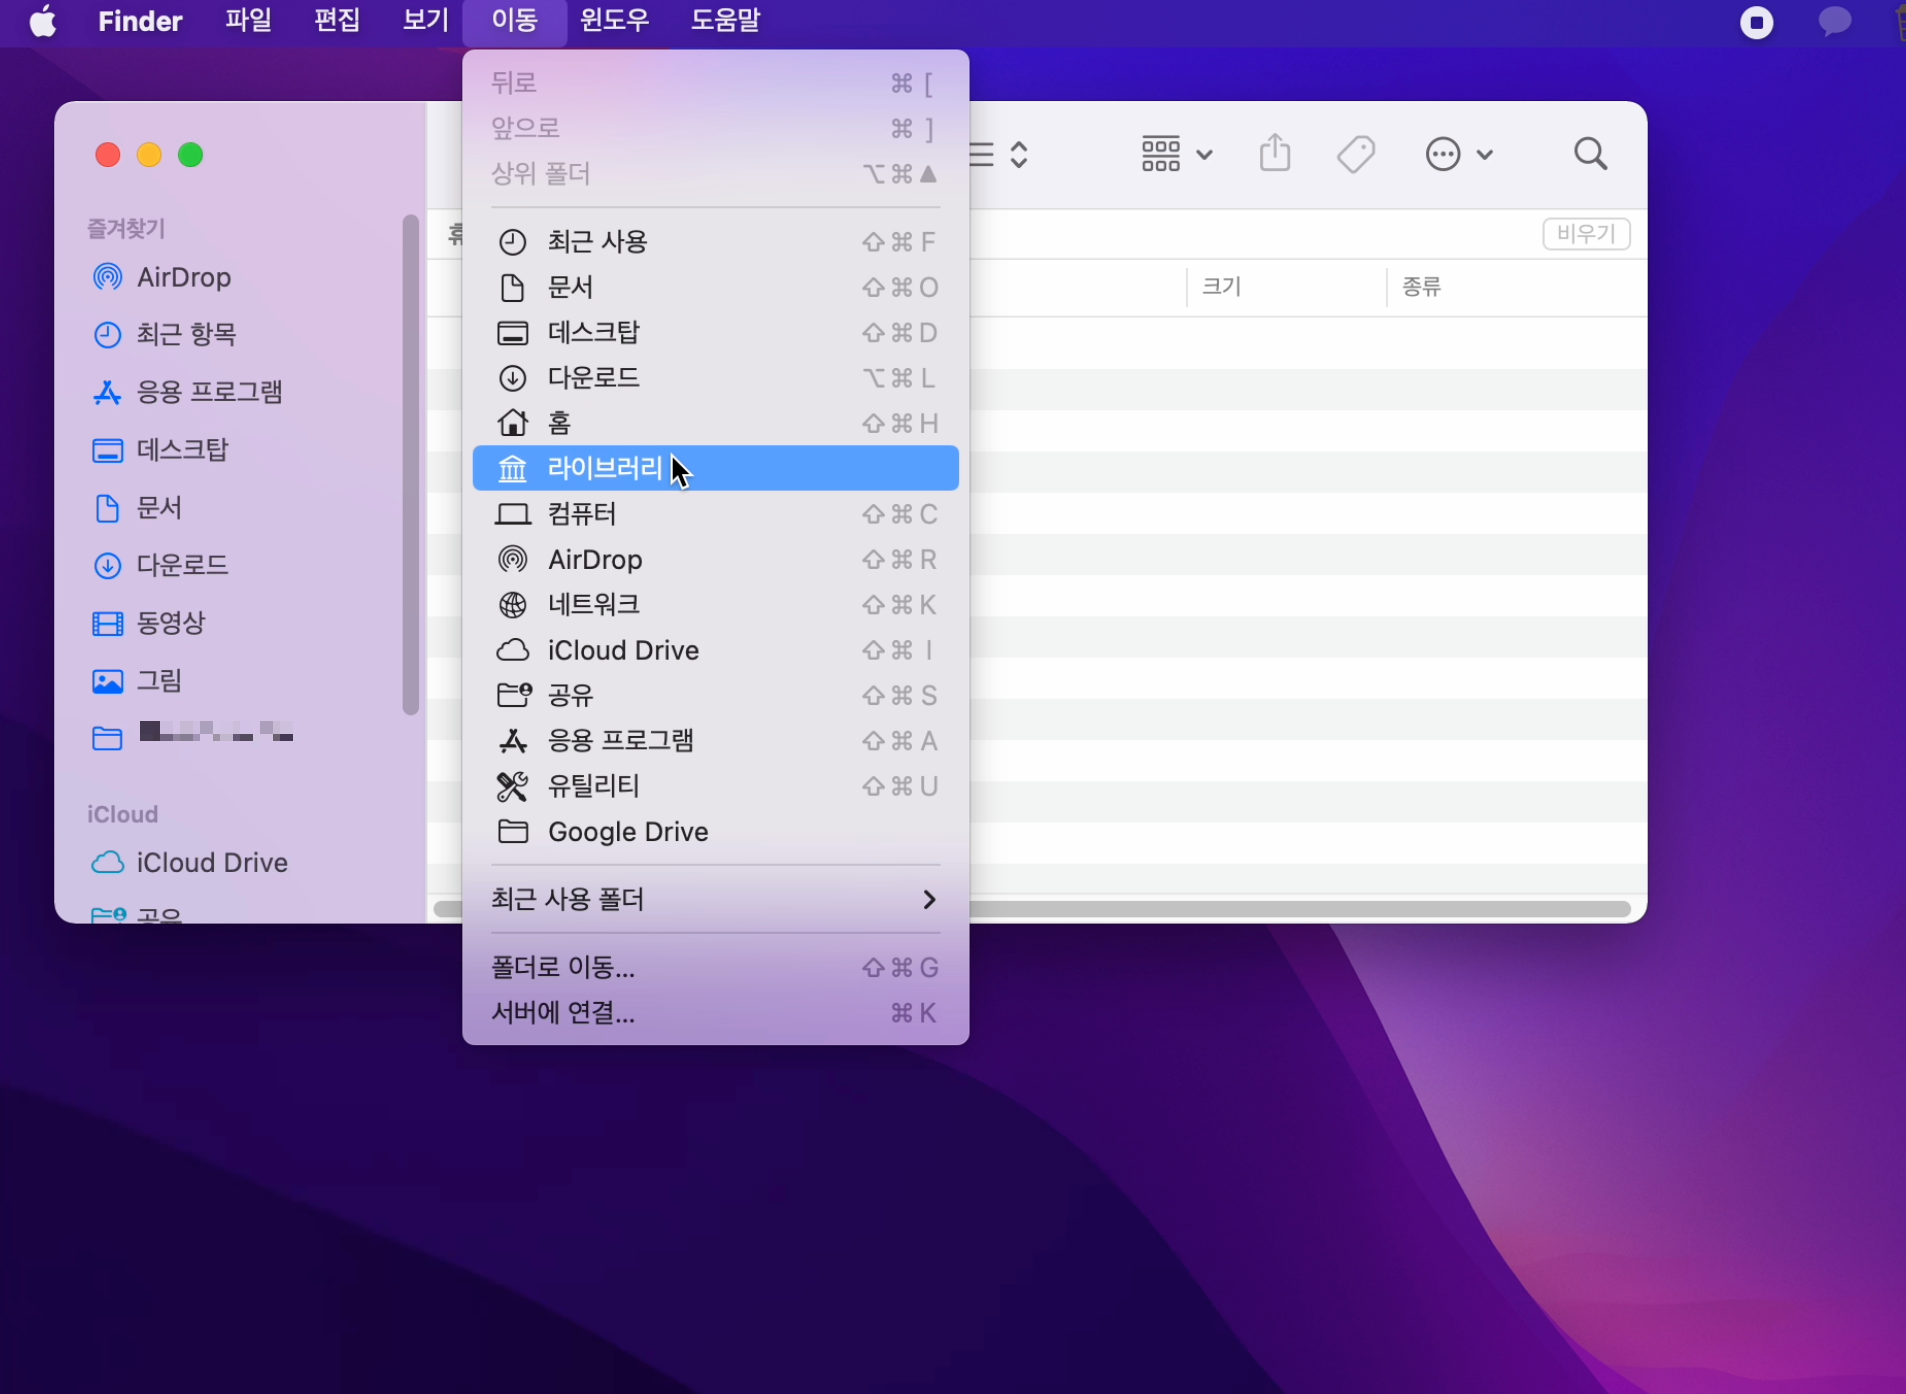Click the search magnifier in Finder toolbar
The width and height of the screenshot is (1906, 1394).
[1590, 154]
